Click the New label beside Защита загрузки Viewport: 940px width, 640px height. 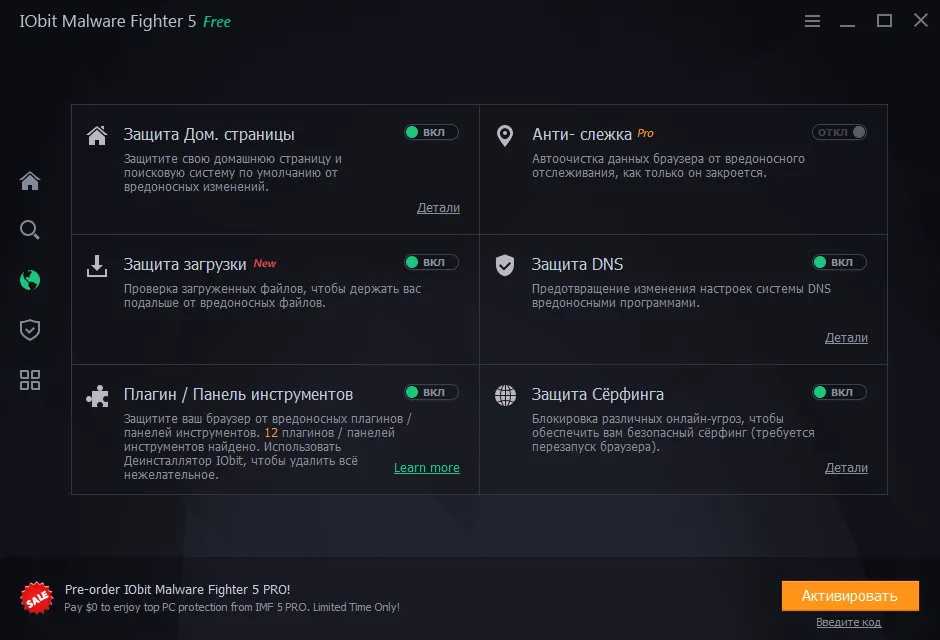[x=264, y=263]
